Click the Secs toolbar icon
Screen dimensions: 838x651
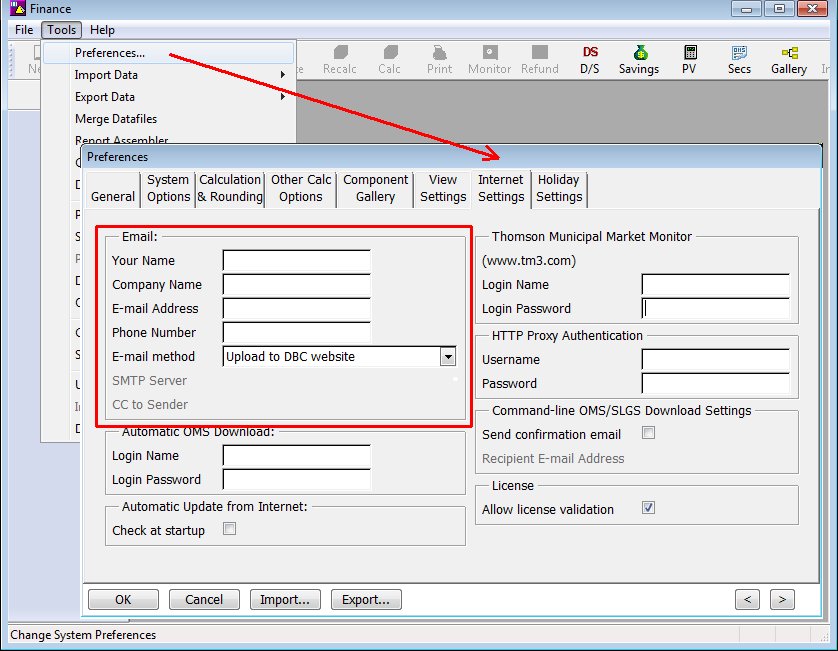pos(739,59)
